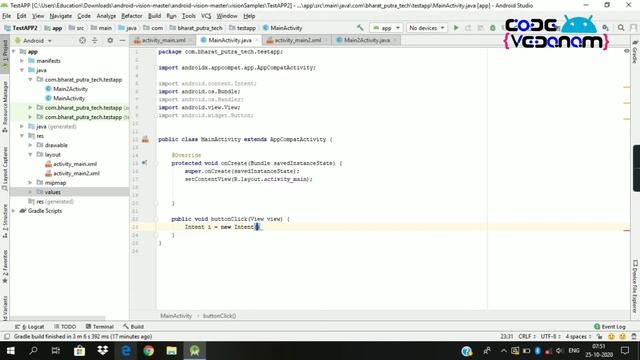Expand Gradle Scripts node

14,211
